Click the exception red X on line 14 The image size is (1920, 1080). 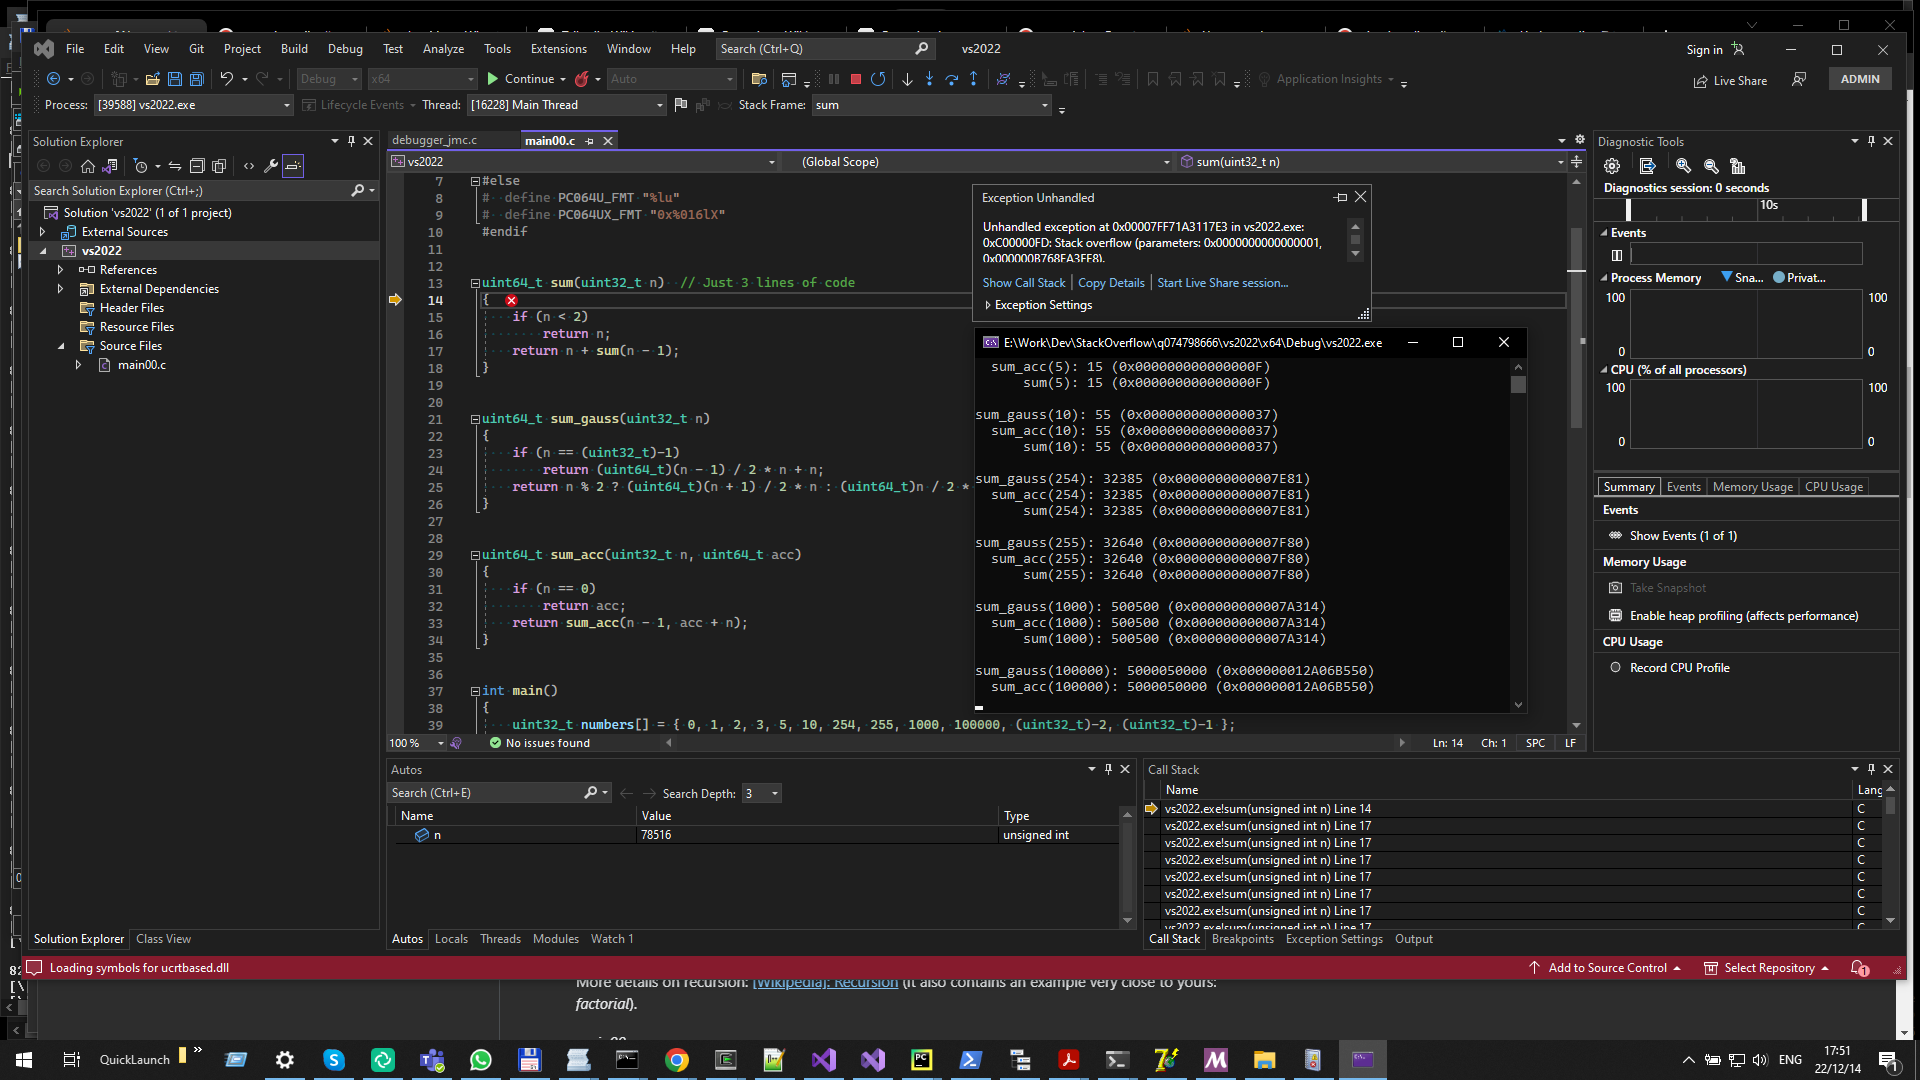click(x=511, y=300)
